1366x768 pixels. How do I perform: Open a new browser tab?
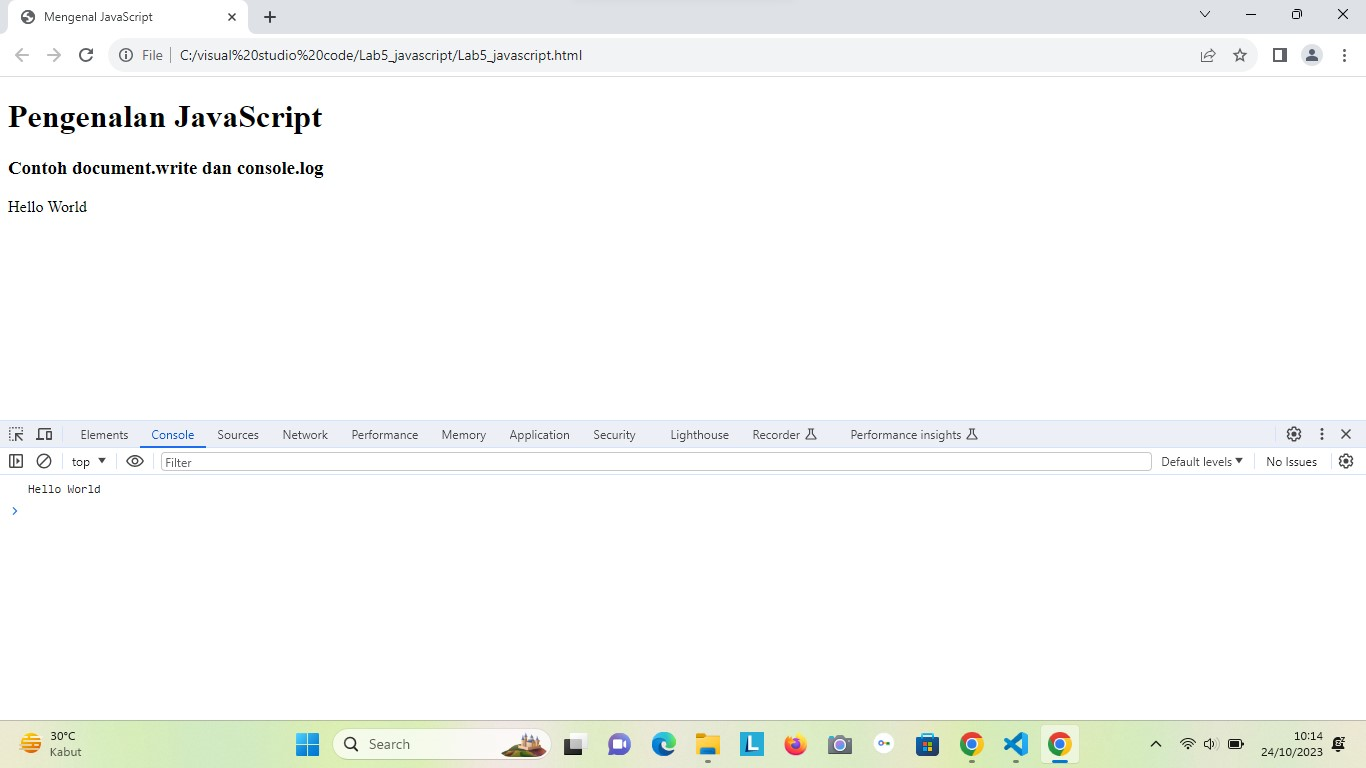(269, 16)
